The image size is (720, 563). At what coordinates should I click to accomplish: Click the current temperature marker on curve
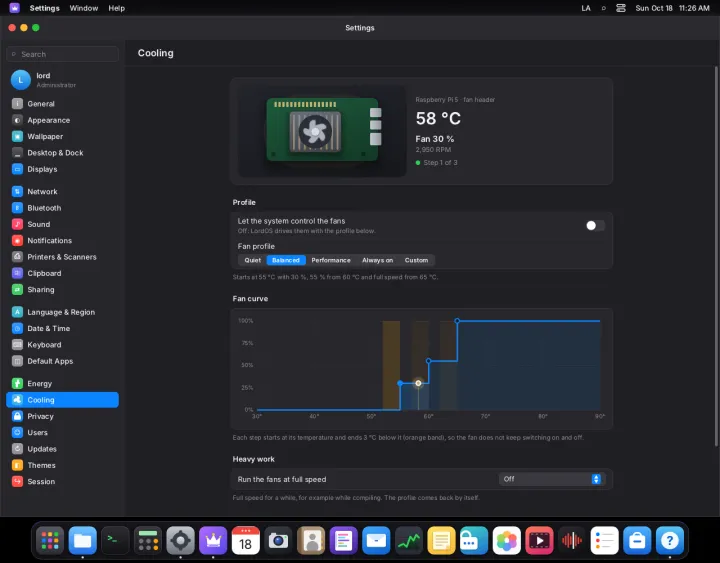418,383
